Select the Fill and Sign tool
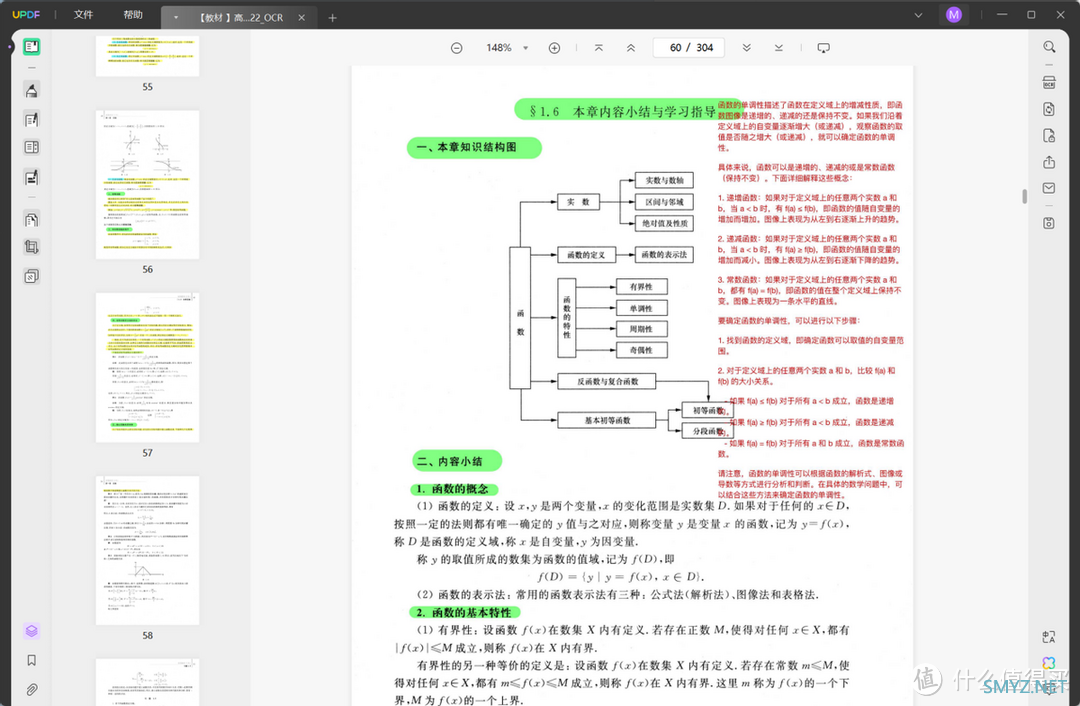This screenshot has width=1080, height=706. (x=31, y=178)
